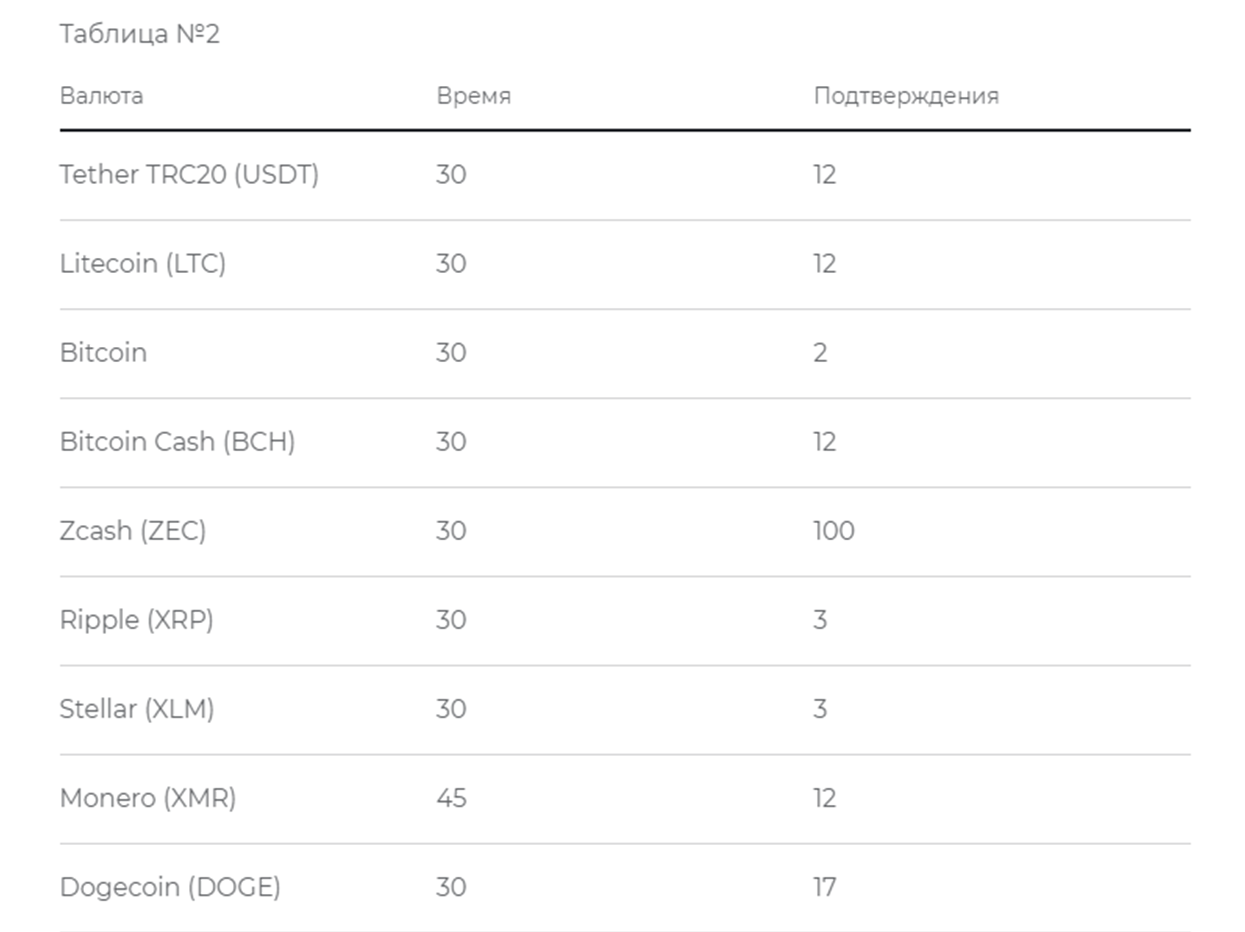
Task: Click the Bitcoin Cash (BCH) cell
Action: click(177, 442)
